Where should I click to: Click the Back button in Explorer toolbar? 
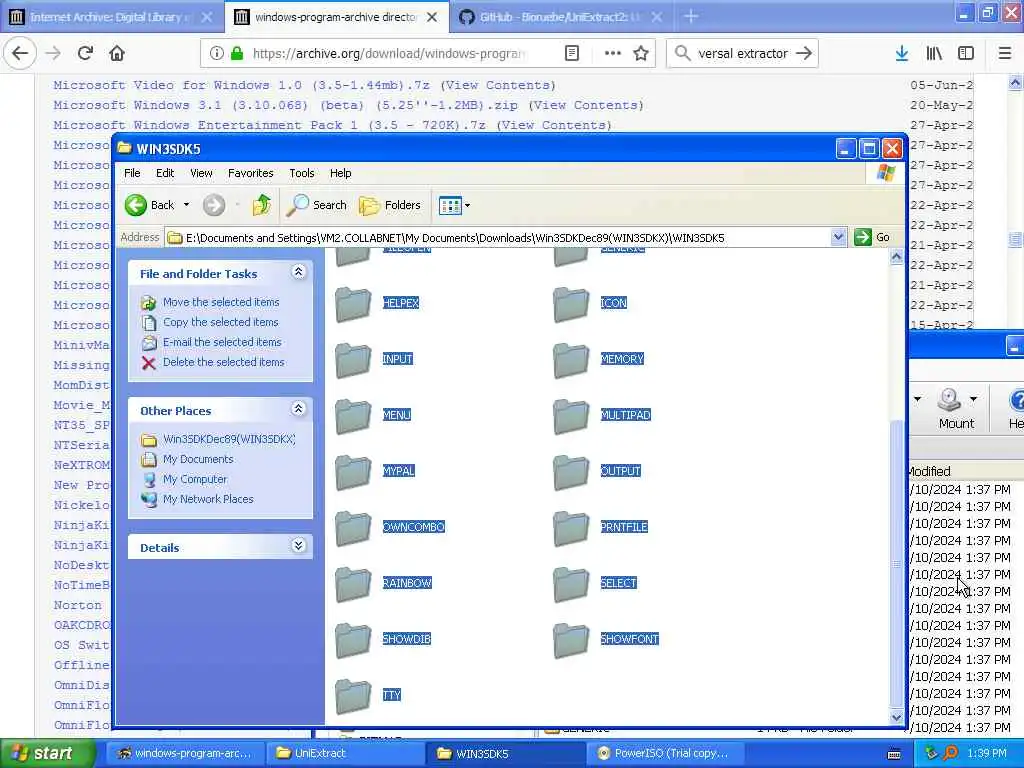click(150, 205)
